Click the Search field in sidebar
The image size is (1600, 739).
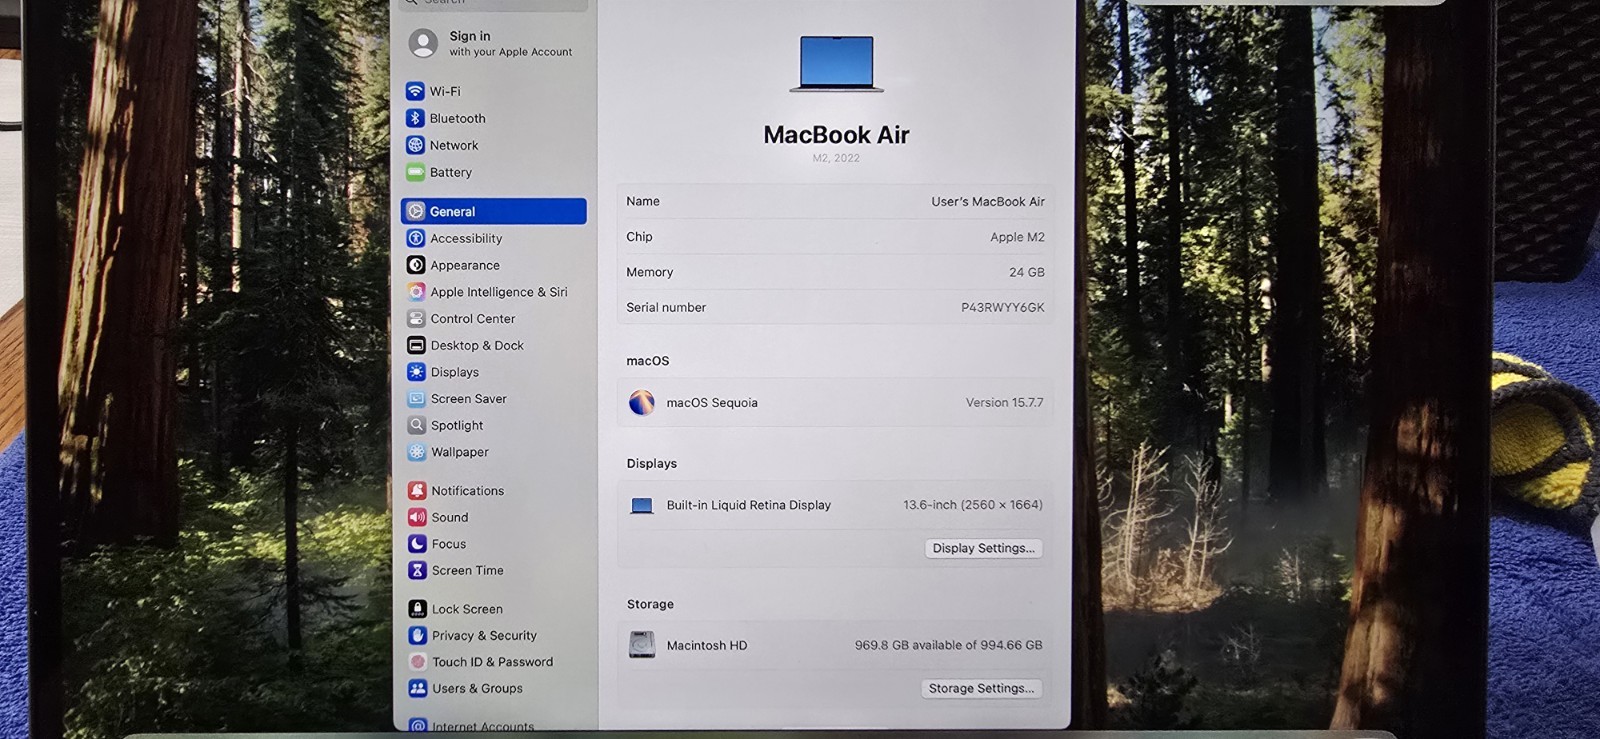click(494, 4)
